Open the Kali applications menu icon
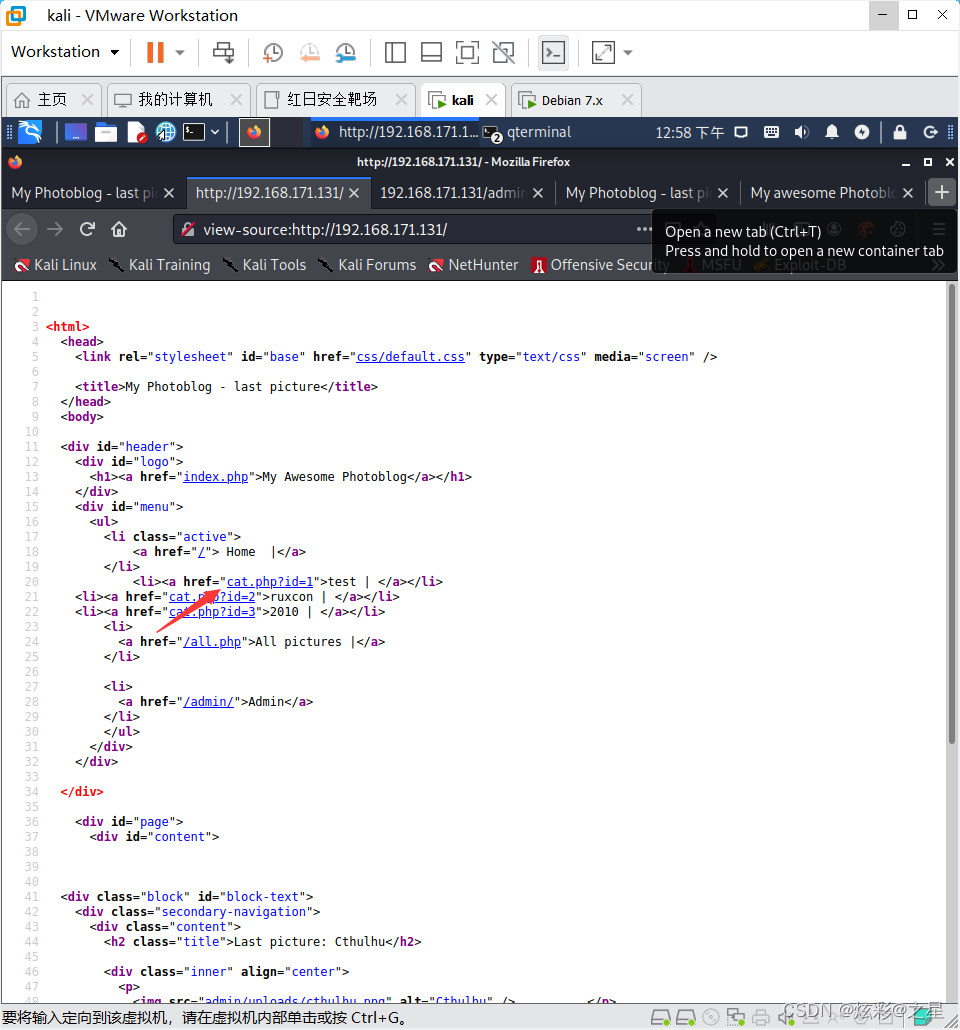This screenshot has width=960, height=1030. 30,132
